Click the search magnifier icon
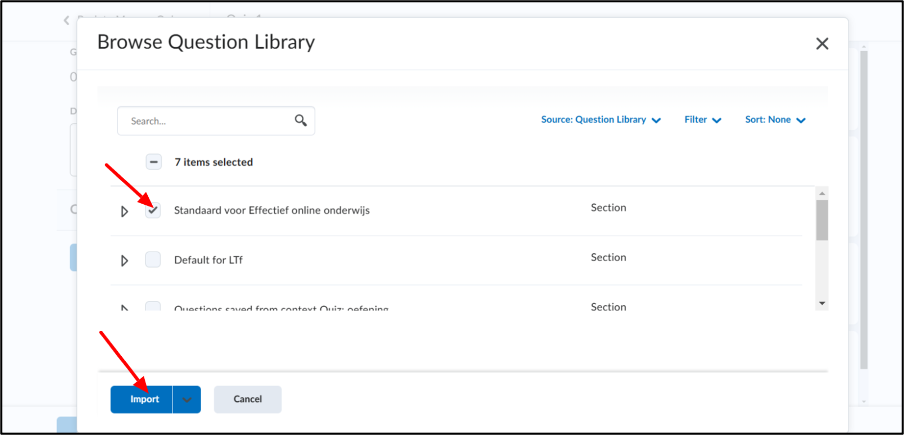The width and height of the screenshot is (904, 436). point(301,121)
